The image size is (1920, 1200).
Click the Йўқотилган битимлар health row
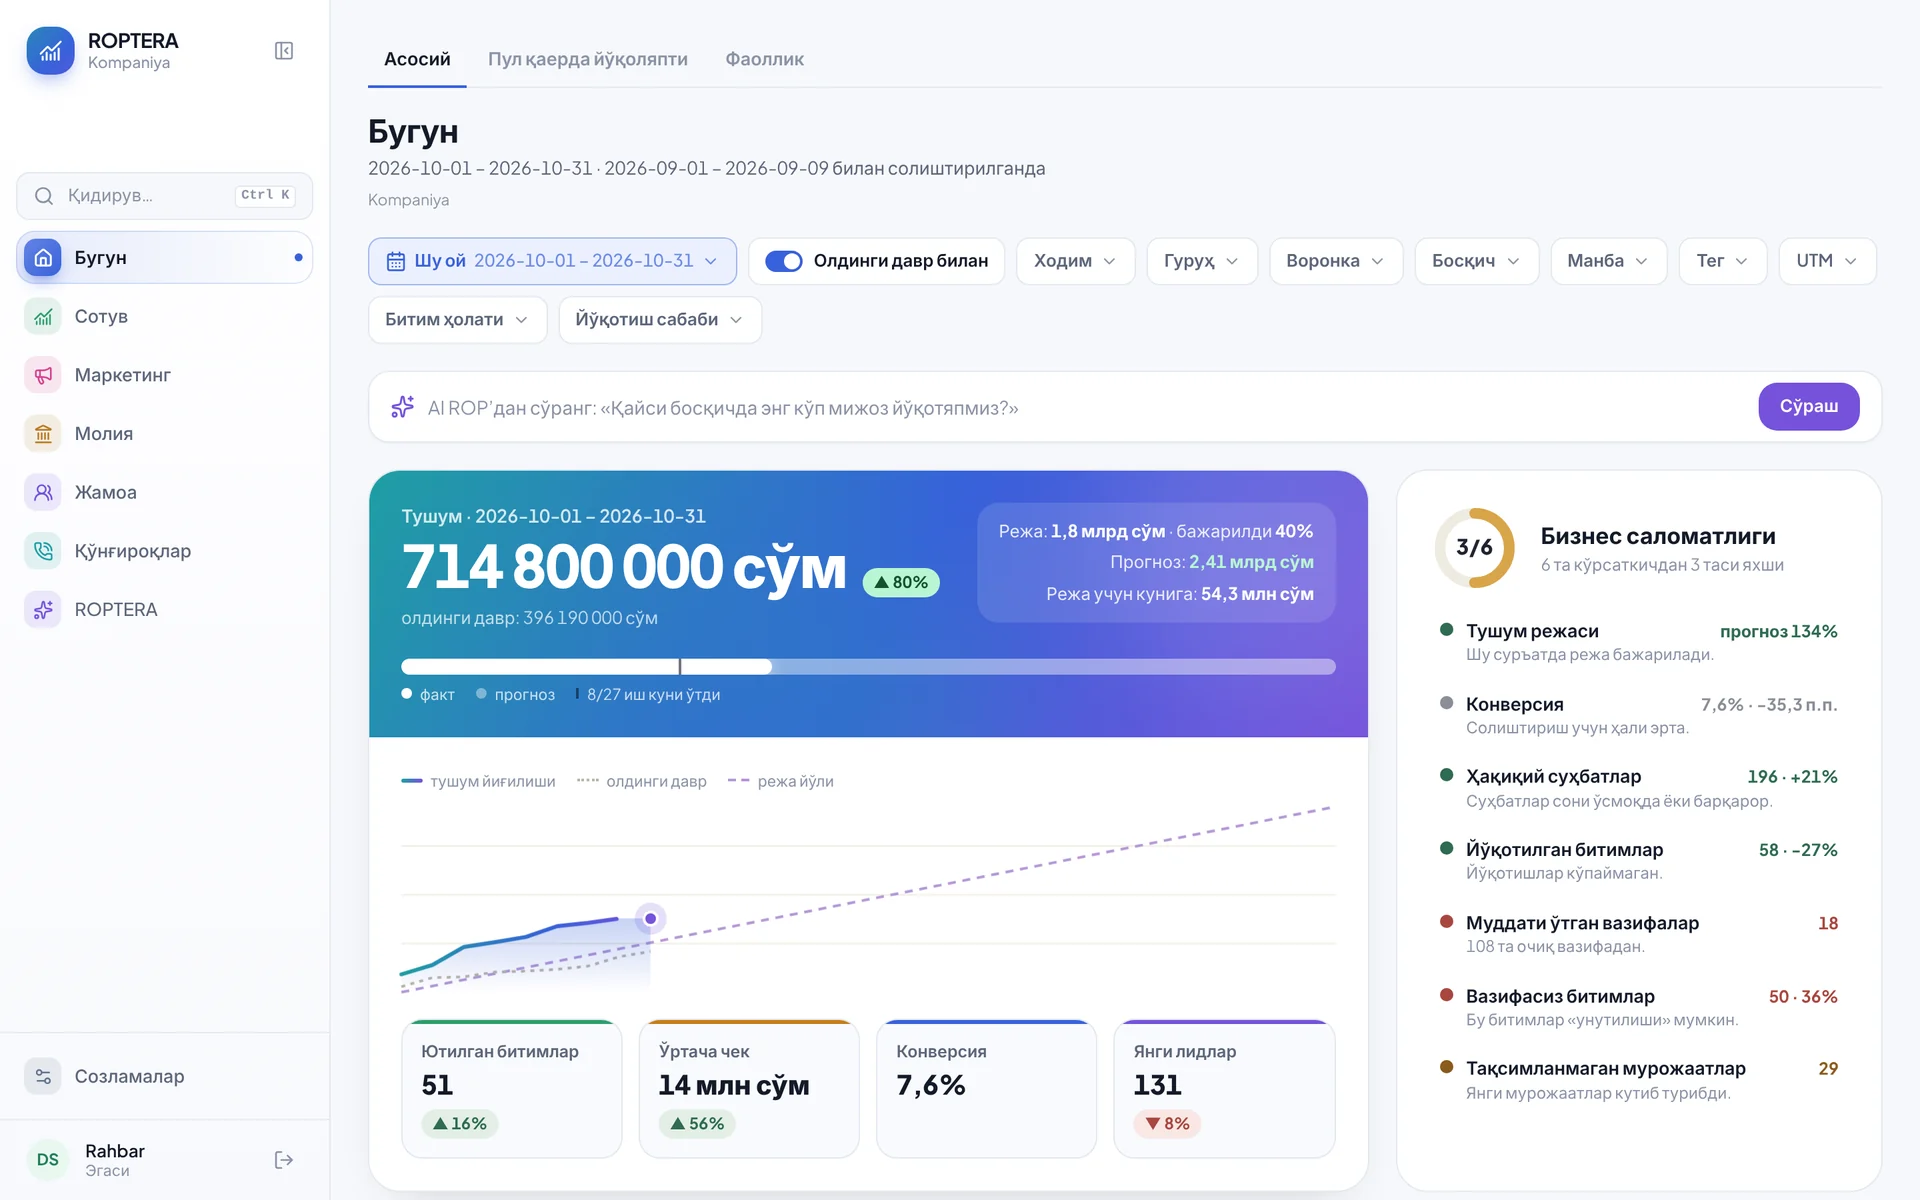pyautogui.click(x=1638, y=861)
